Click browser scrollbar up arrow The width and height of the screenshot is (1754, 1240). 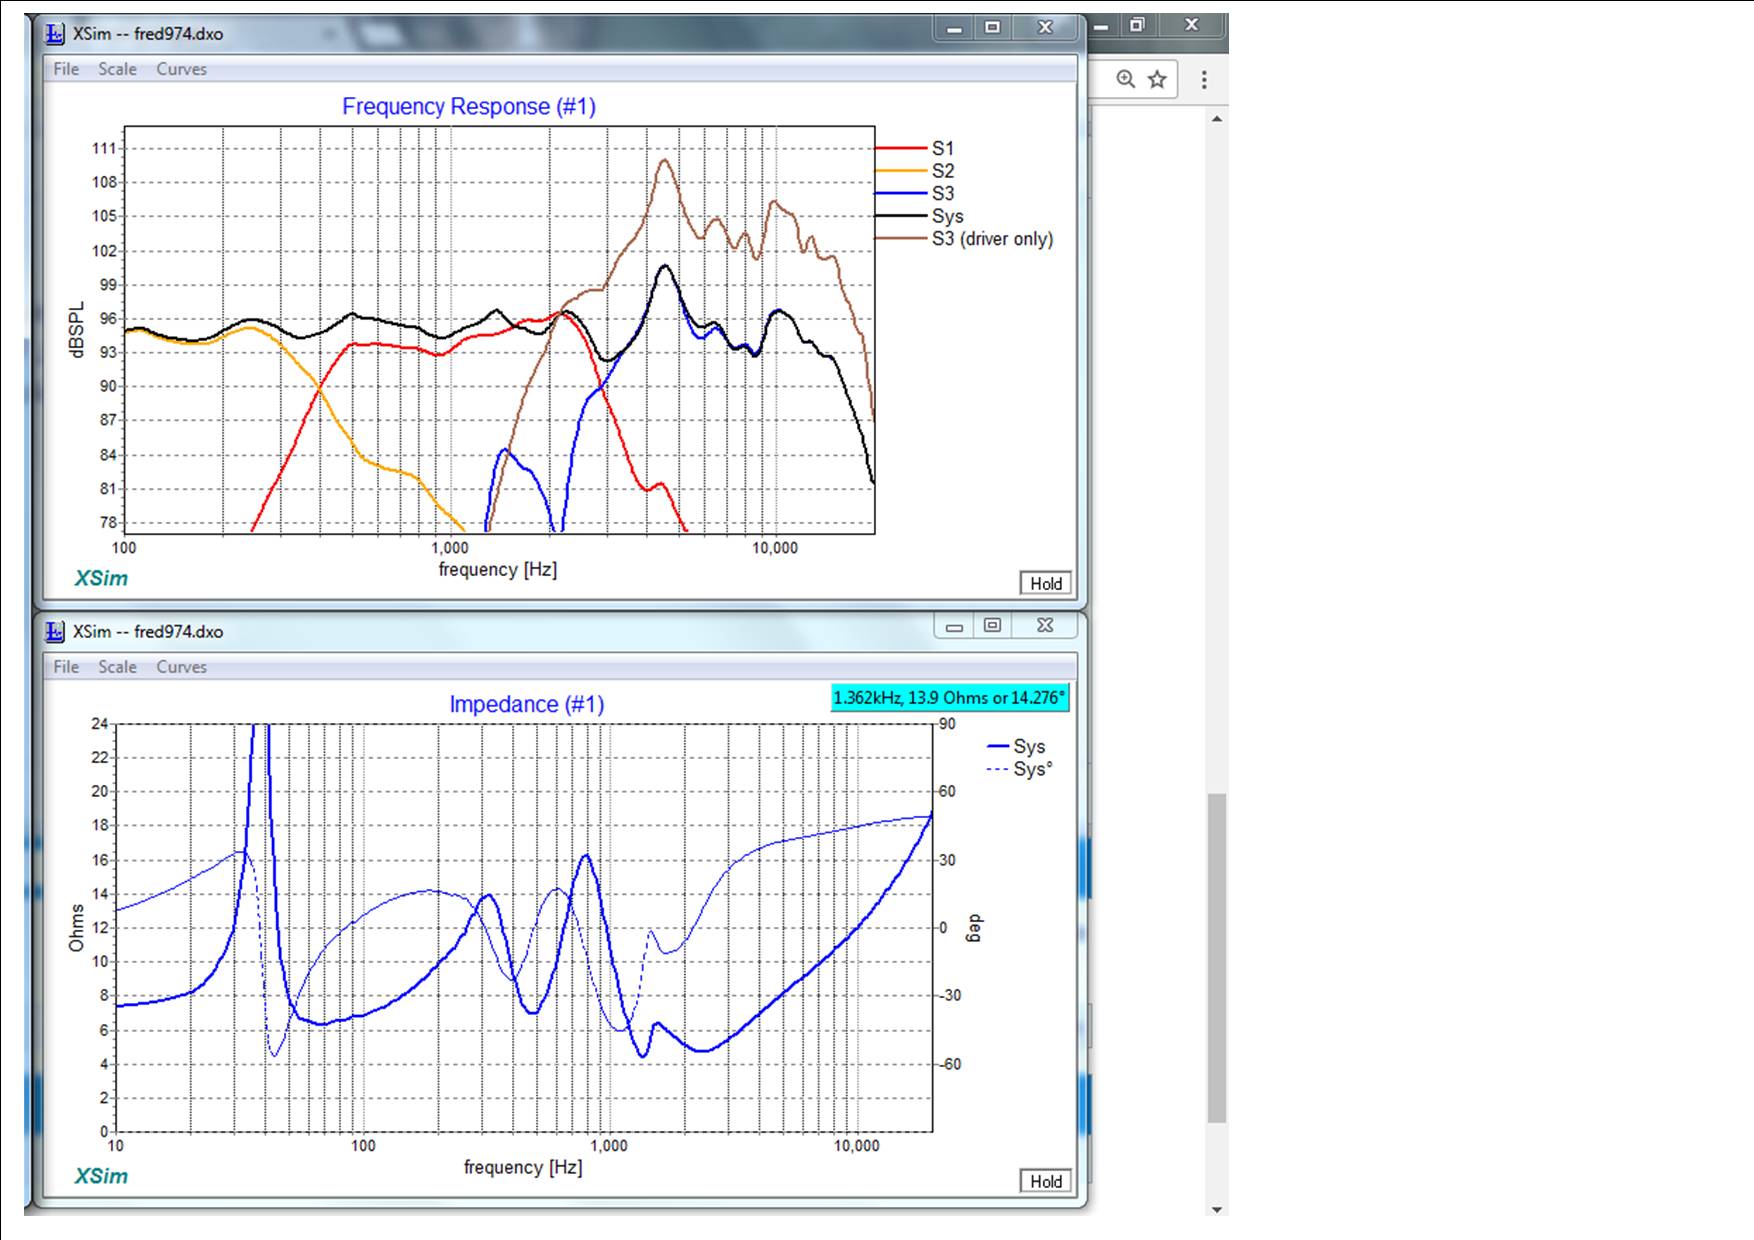[1217, 119]
